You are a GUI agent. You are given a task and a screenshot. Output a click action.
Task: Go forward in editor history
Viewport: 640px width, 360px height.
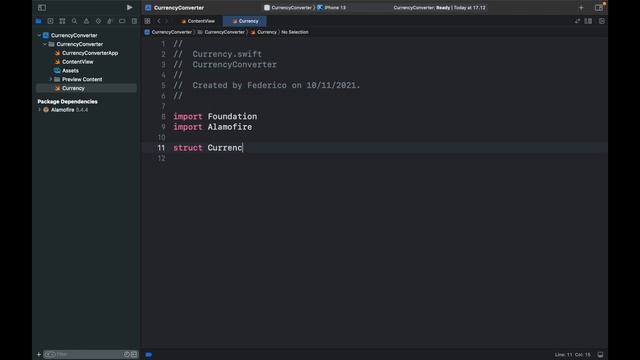pyautogui.click(x=167, y=21)
